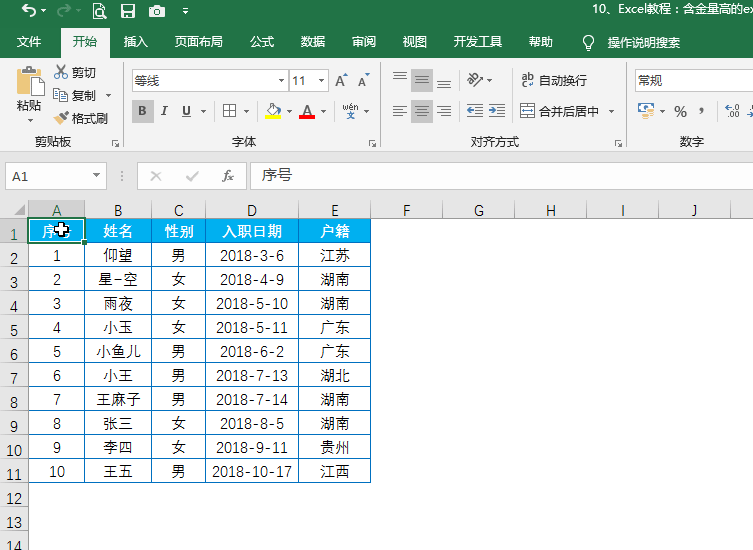Decrease indent icon

click(x=474, y=111)
